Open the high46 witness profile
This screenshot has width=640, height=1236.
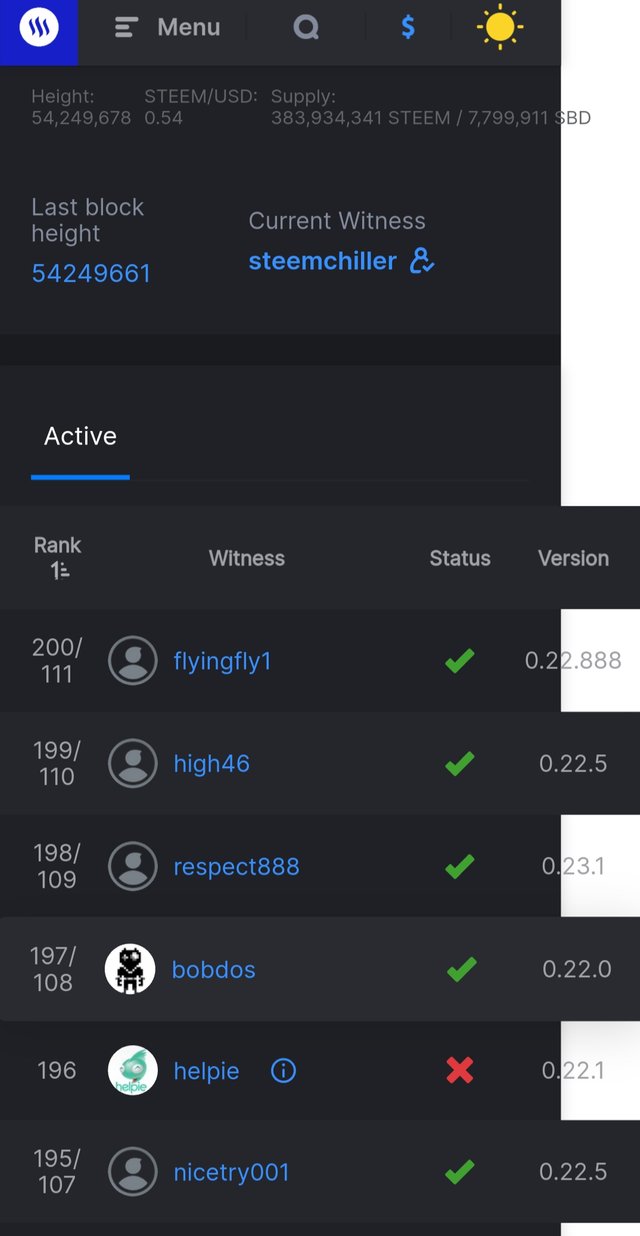click(x=211, y=764)
